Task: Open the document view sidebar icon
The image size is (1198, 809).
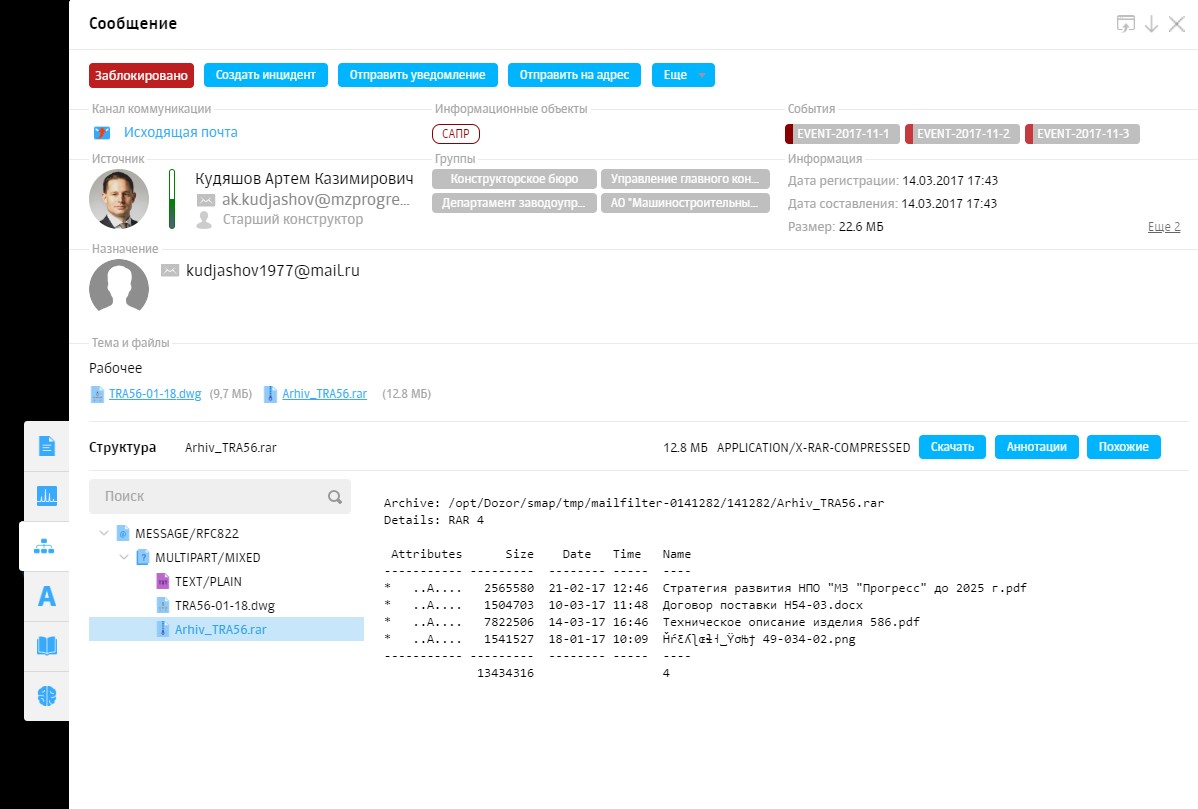Action: pos(47,446)
